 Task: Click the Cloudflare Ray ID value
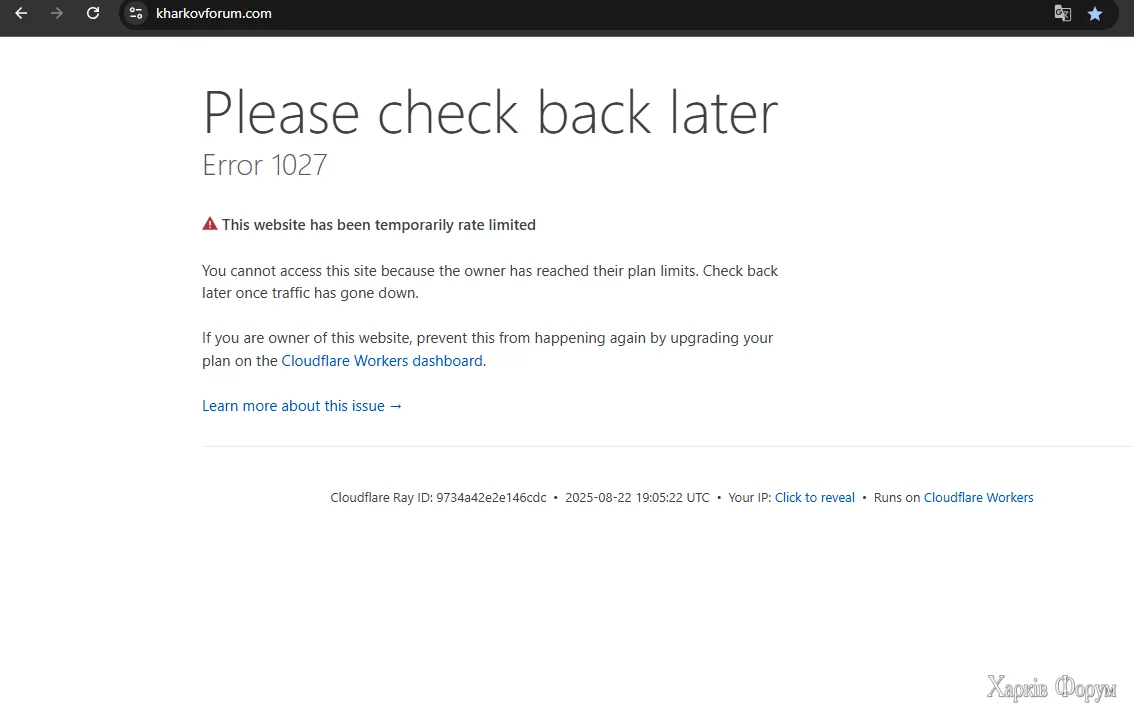click(491, 498)
